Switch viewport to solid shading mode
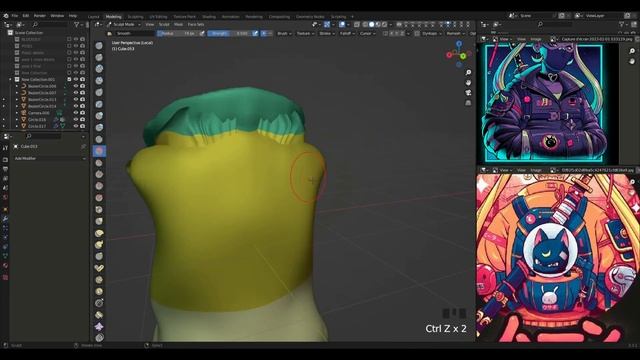This screenshot has height=360, width=640. tap(371, 24)
